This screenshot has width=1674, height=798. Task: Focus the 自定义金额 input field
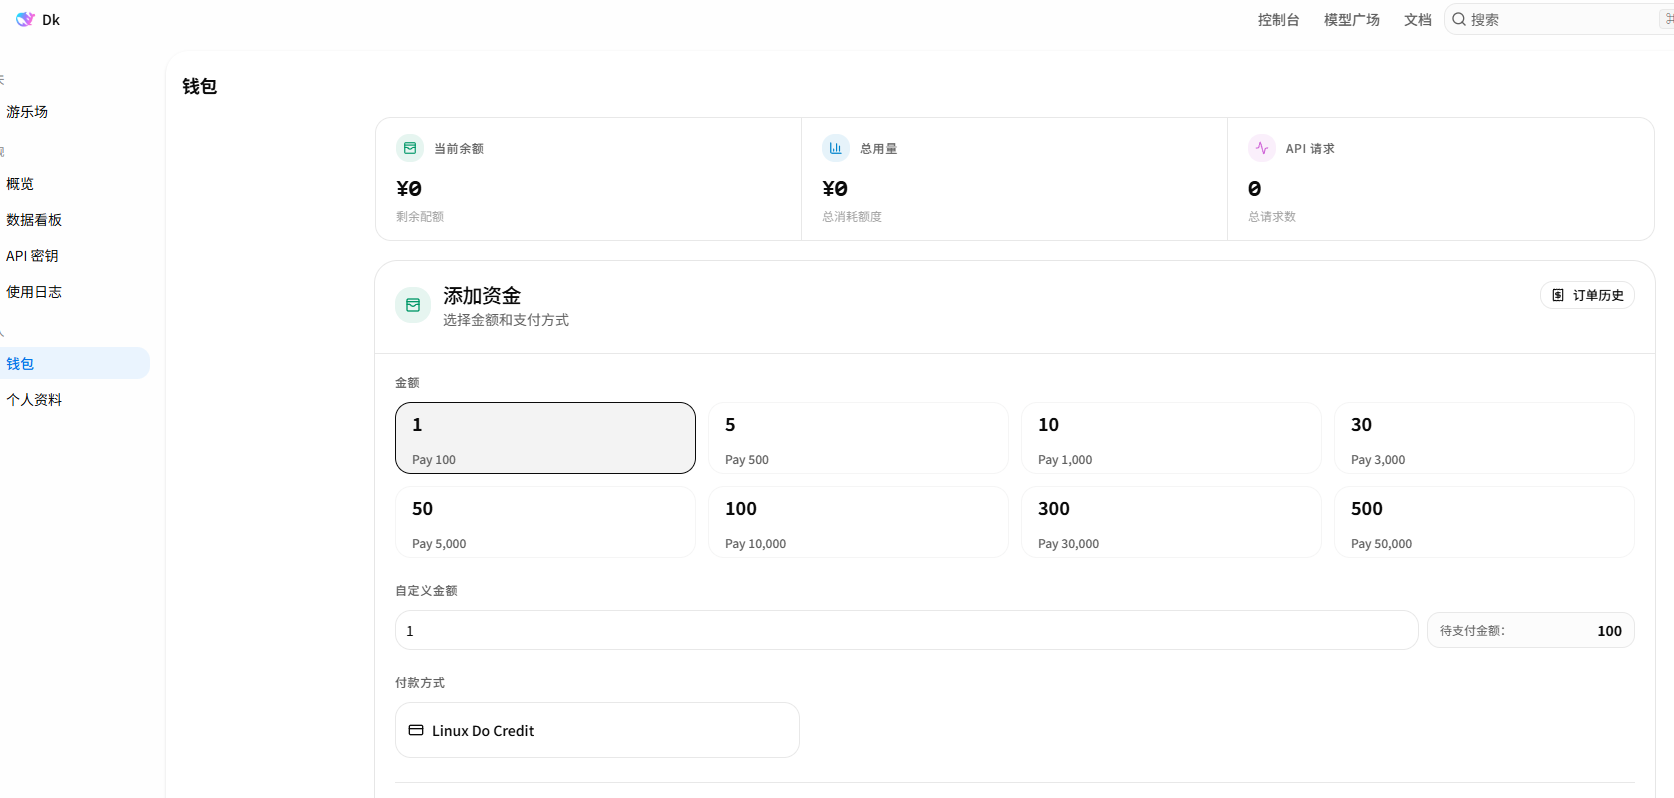click(x=906, y=630)
